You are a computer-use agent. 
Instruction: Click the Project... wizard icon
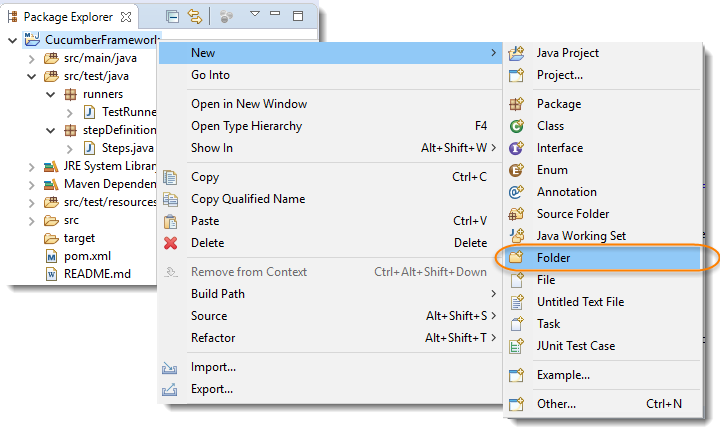click(x=517, y=75)
